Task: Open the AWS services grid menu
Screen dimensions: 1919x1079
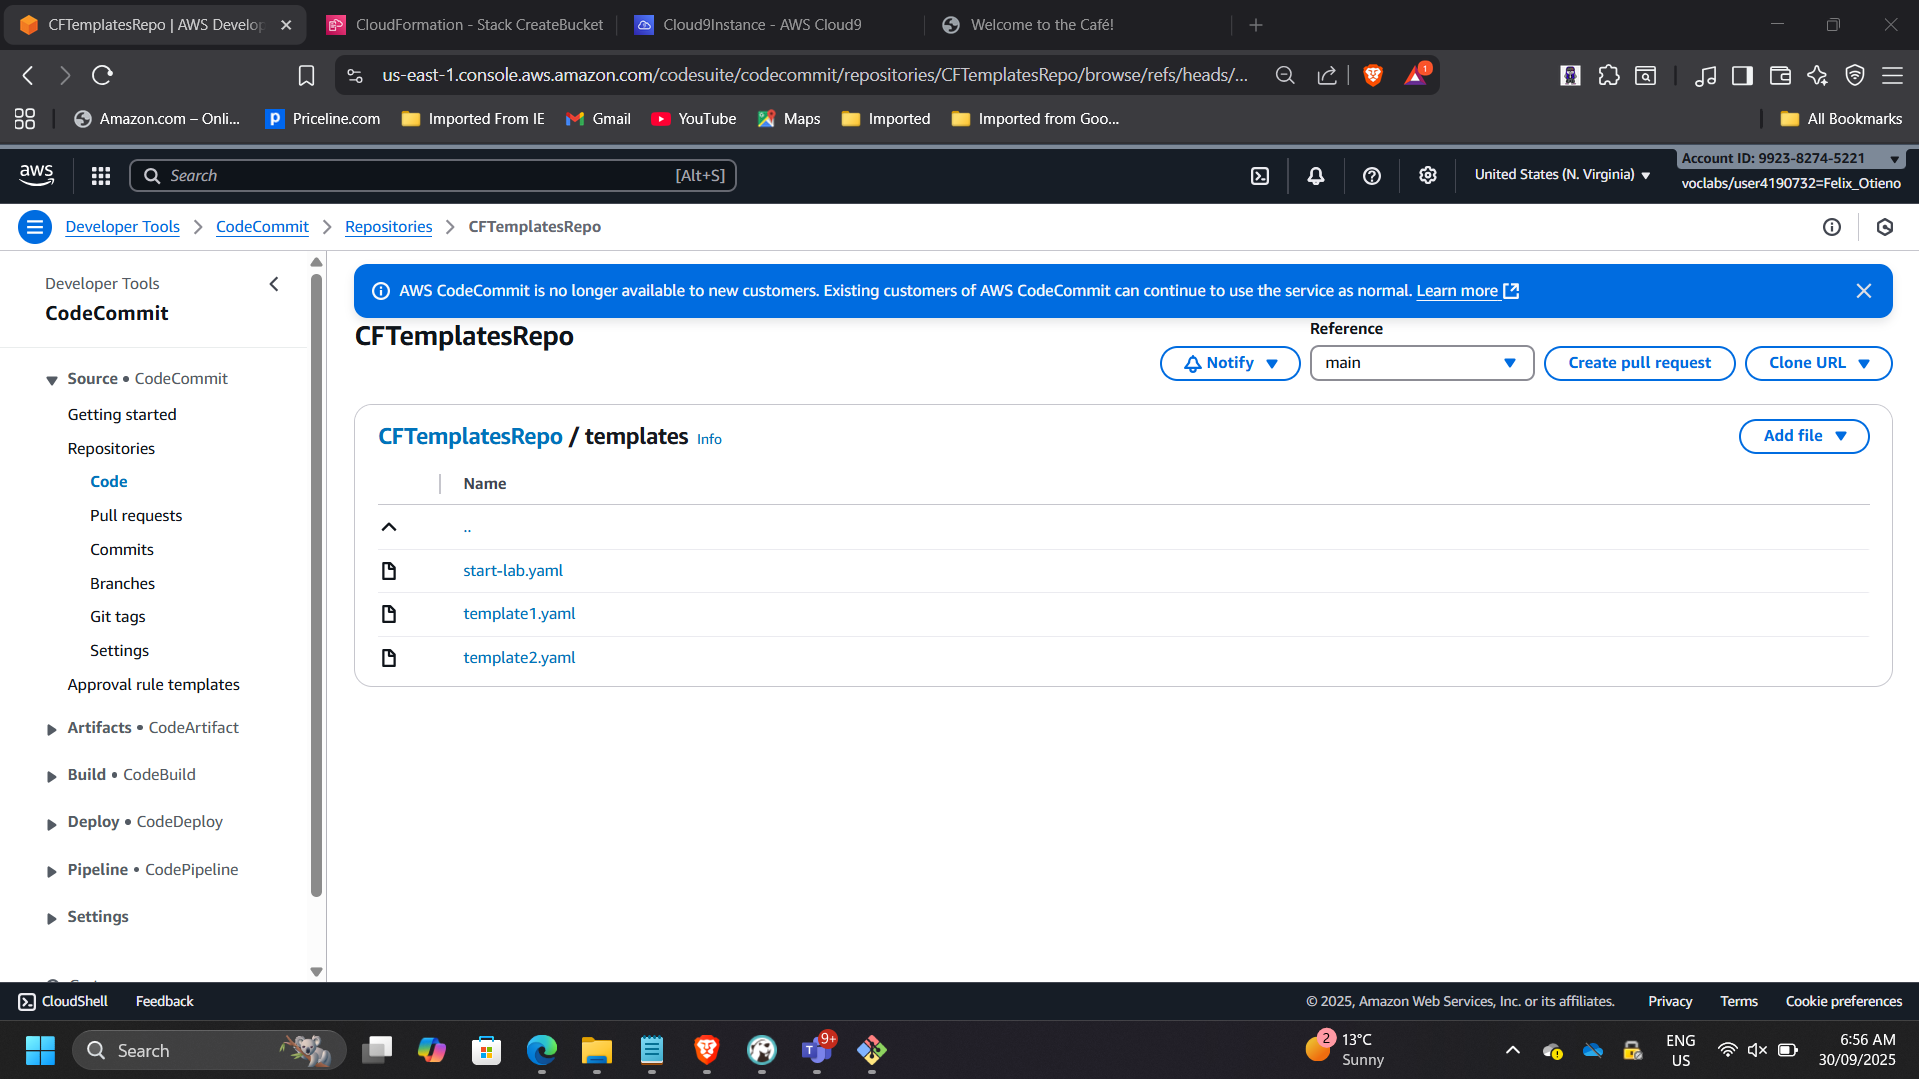Action: coord(100,174)
